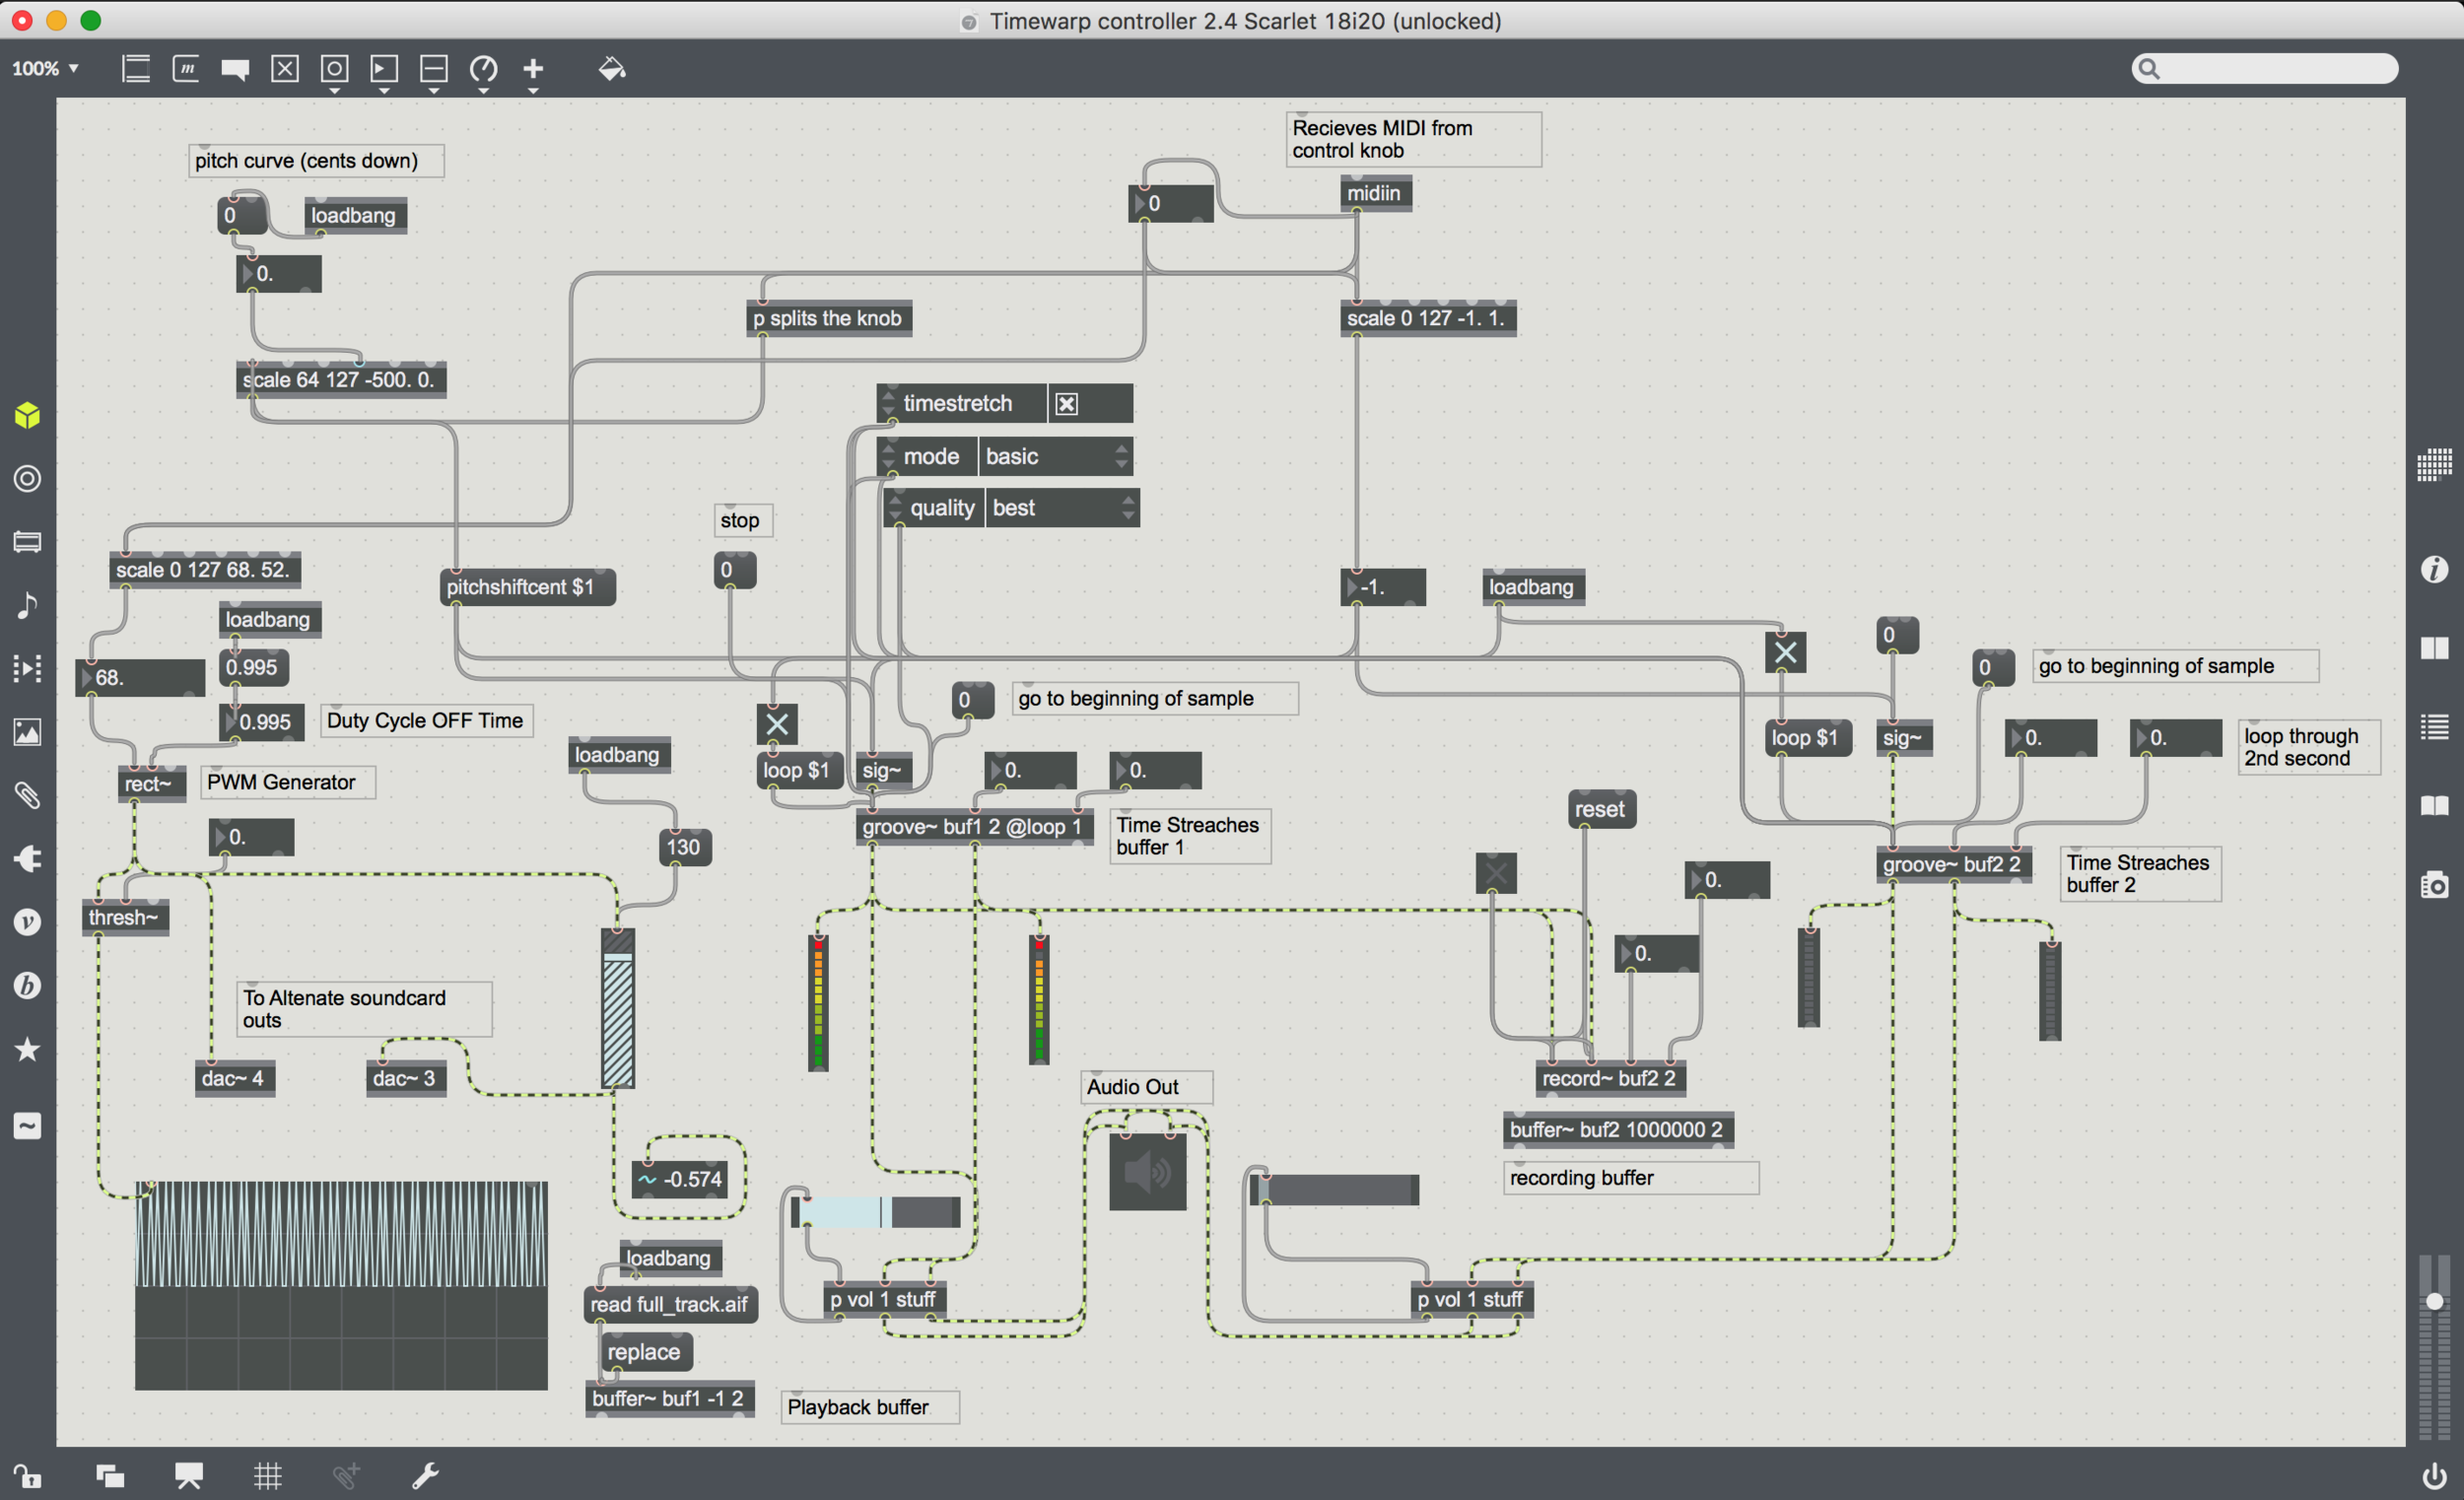
Task: Open the paperclip sidebar icon
Action: click(x=28, y=795)
